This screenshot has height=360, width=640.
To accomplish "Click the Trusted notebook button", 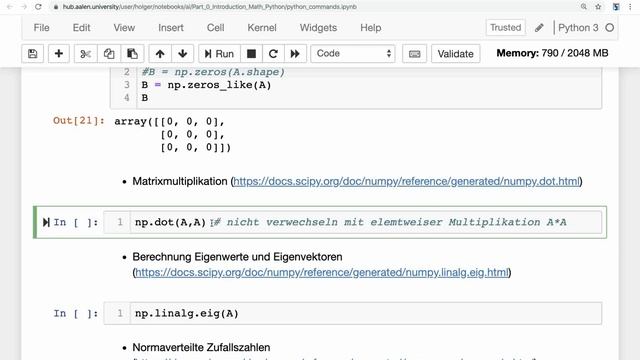I will pos(505,28).
